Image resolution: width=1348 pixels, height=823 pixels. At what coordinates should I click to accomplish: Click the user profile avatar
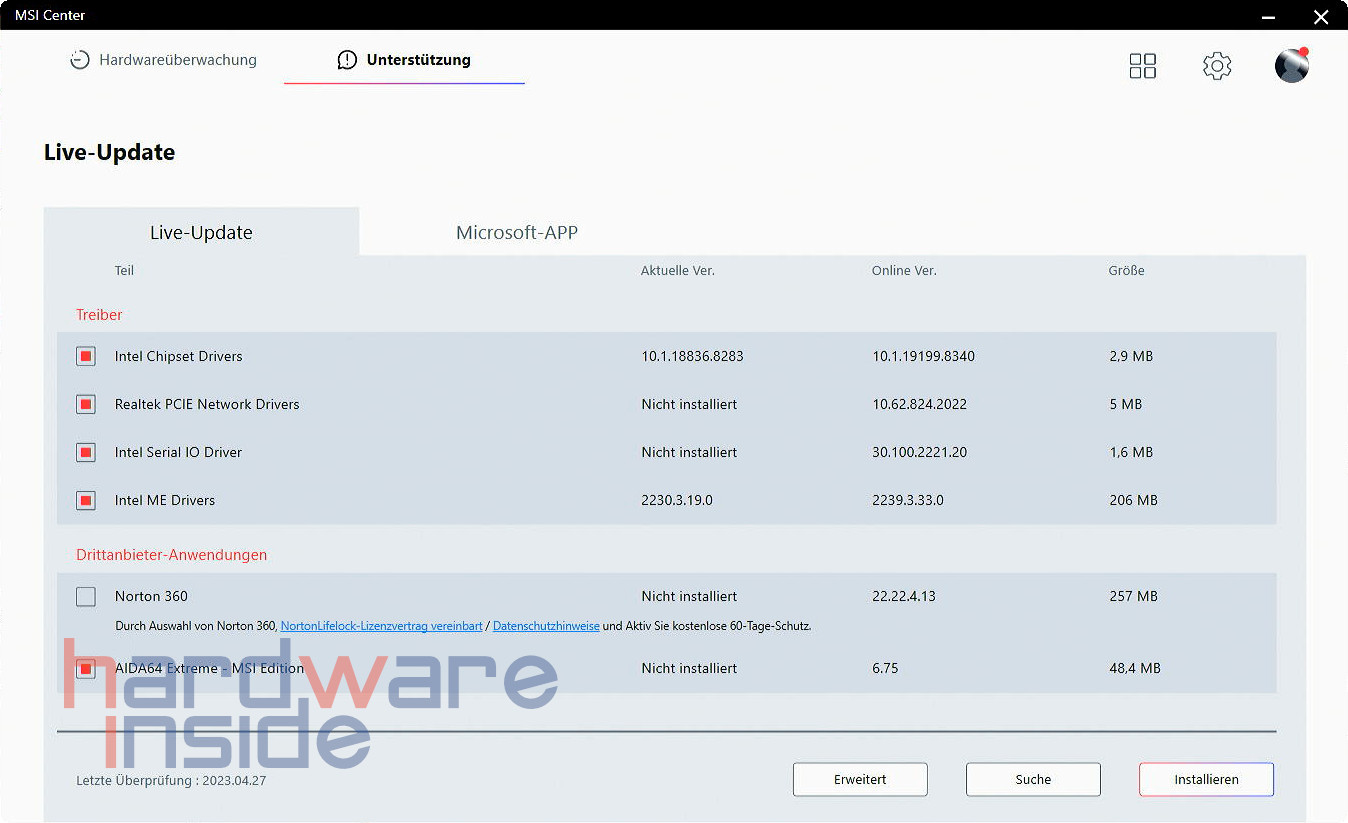[x=1291, y=66]
